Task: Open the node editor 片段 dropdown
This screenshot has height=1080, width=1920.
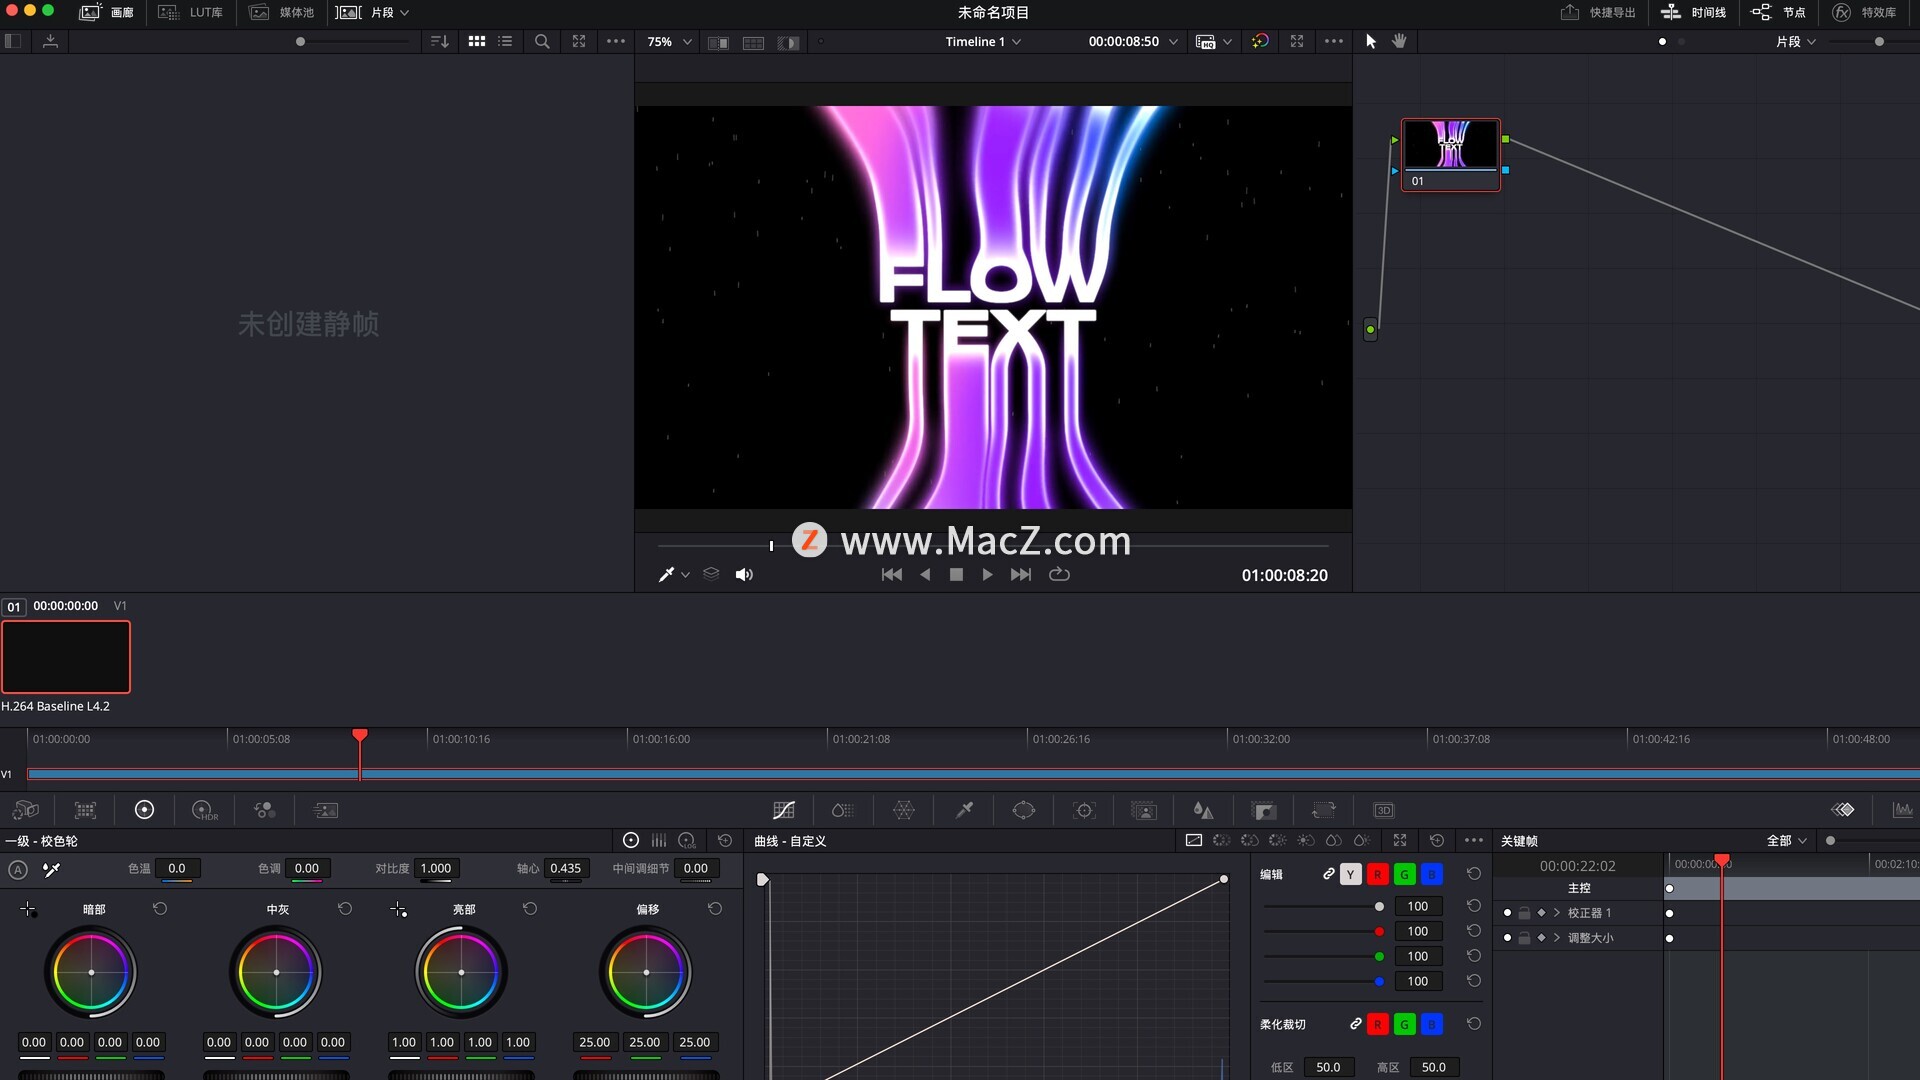Action: pyautogui.click(x=1796, y=41)
